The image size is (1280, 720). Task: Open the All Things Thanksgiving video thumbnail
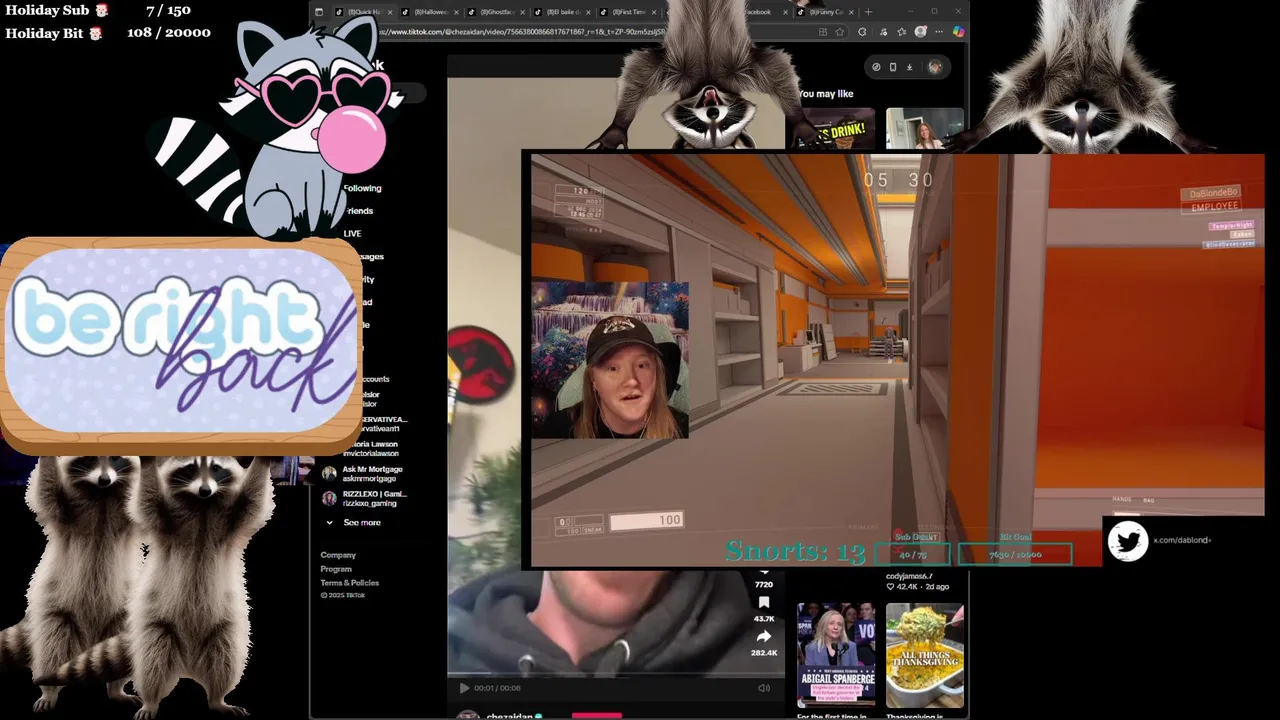click(x=925, y=655)
